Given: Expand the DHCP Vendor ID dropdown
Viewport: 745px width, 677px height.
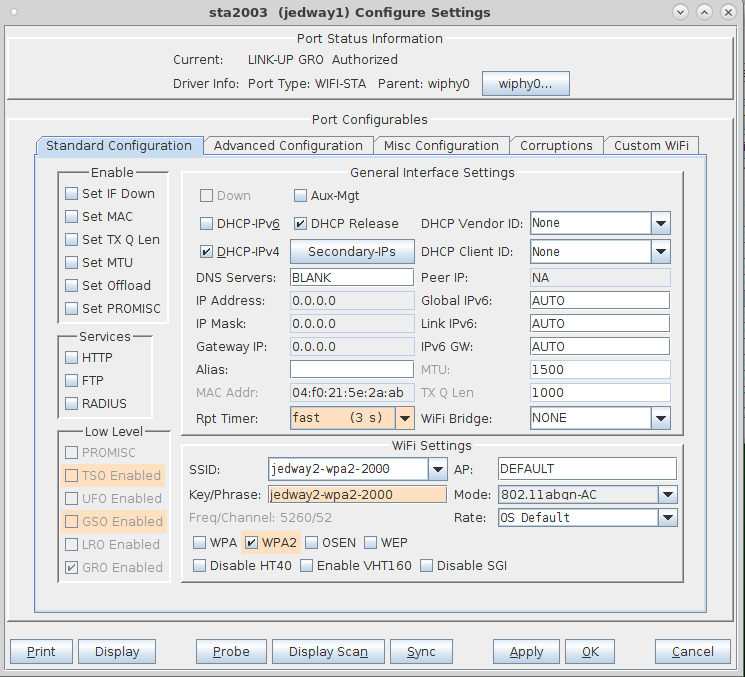Looking at the screenshot, I should pos(660,223).
